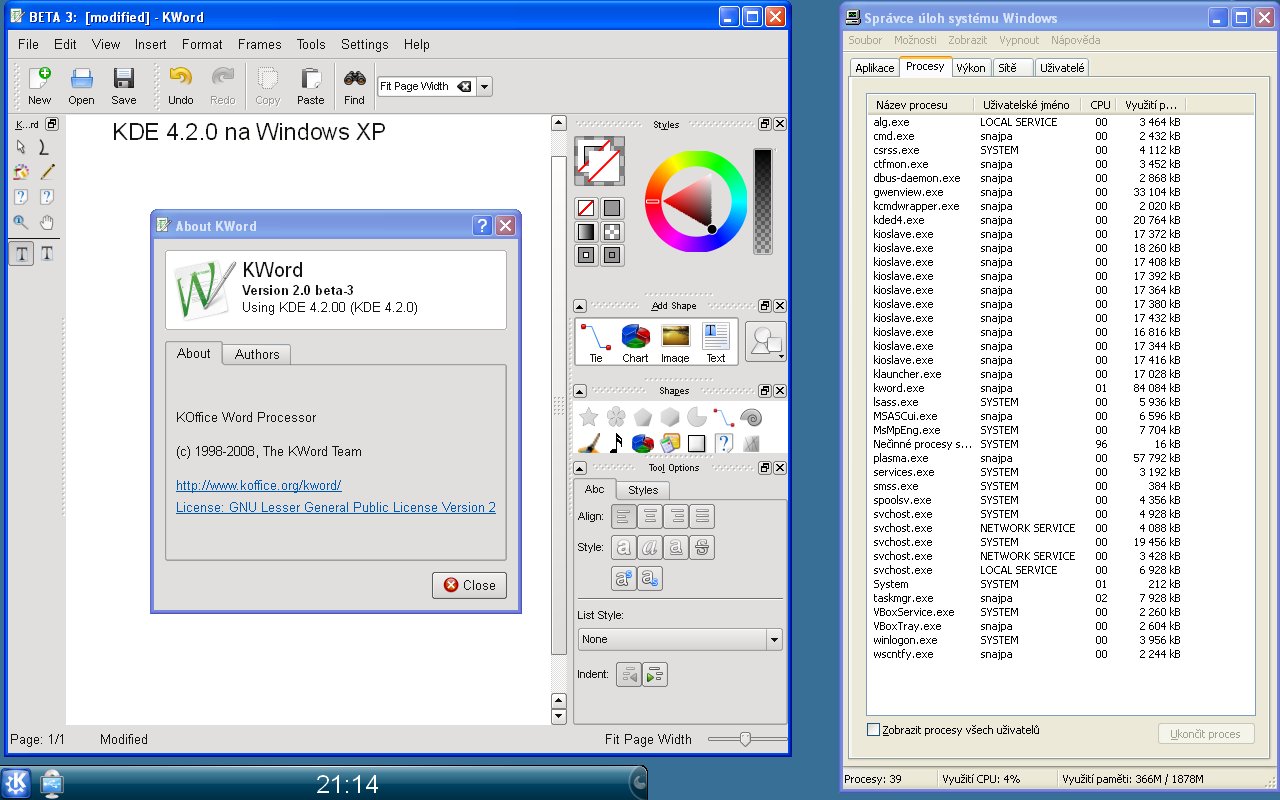Switch to Výkon tab in Task Manager

(970, 68)
